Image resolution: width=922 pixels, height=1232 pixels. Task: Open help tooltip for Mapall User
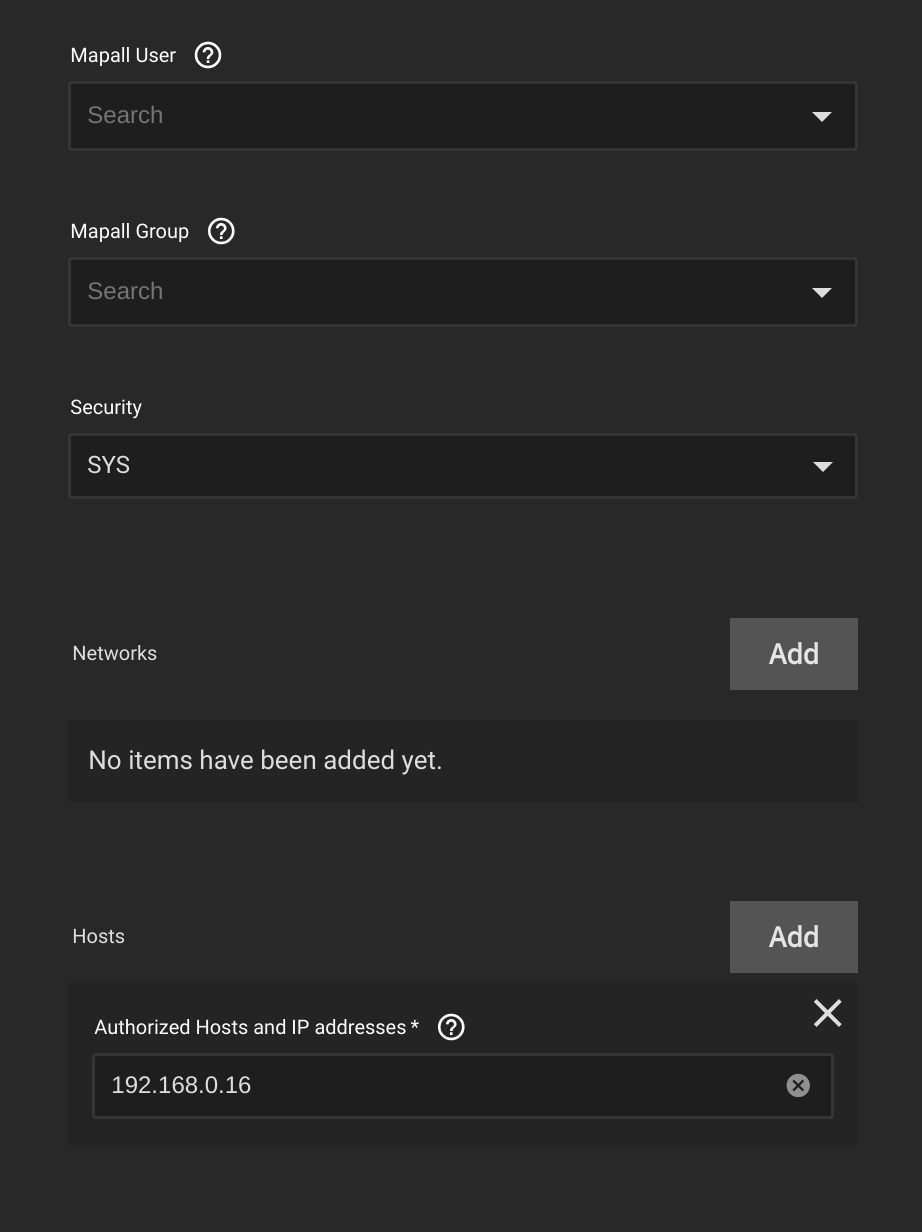tap(208, 55)
